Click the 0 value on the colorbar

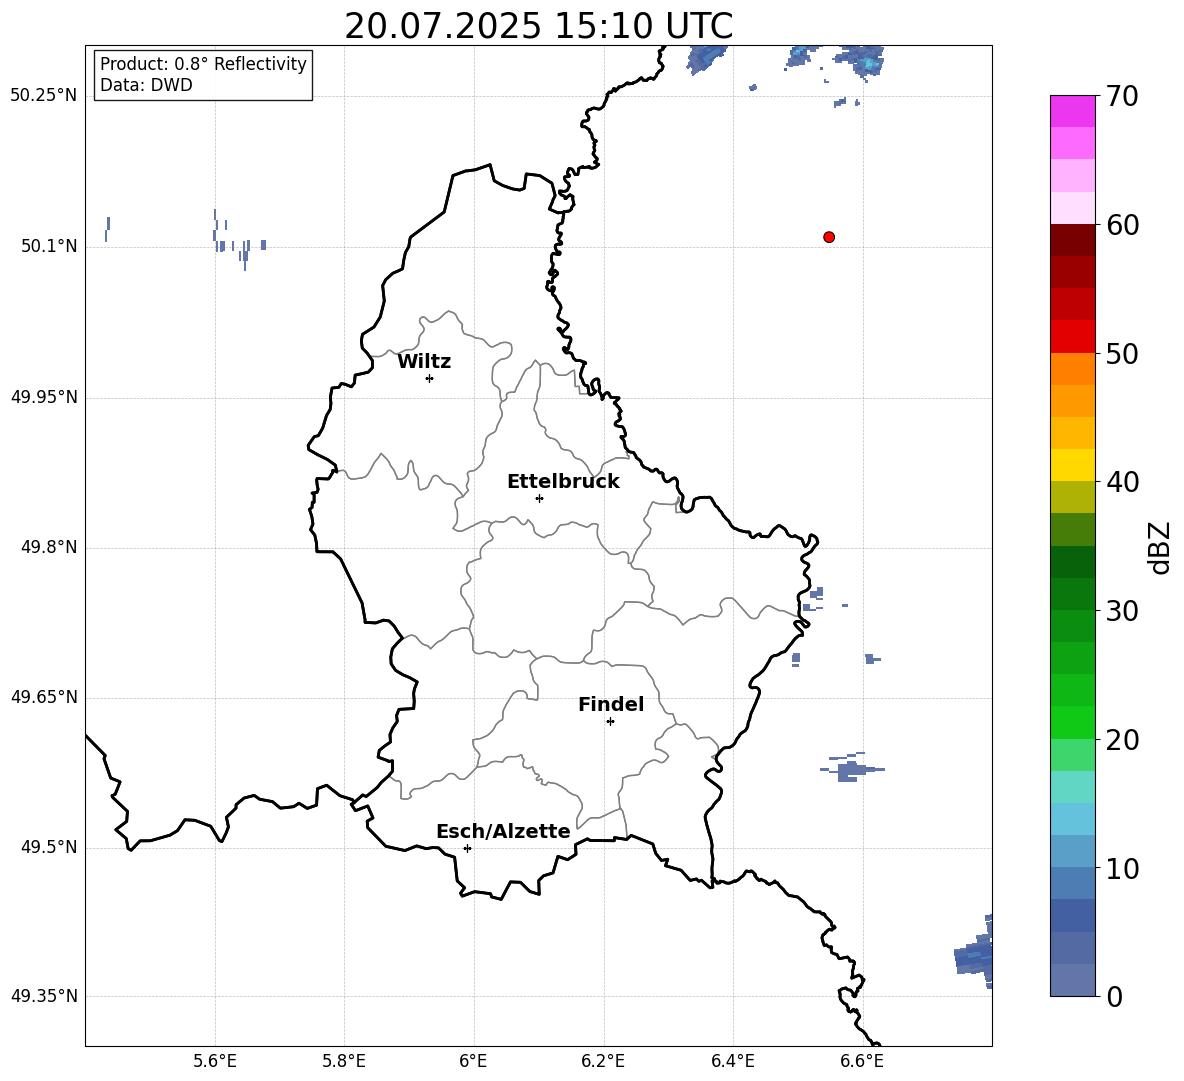point(1115,996)
